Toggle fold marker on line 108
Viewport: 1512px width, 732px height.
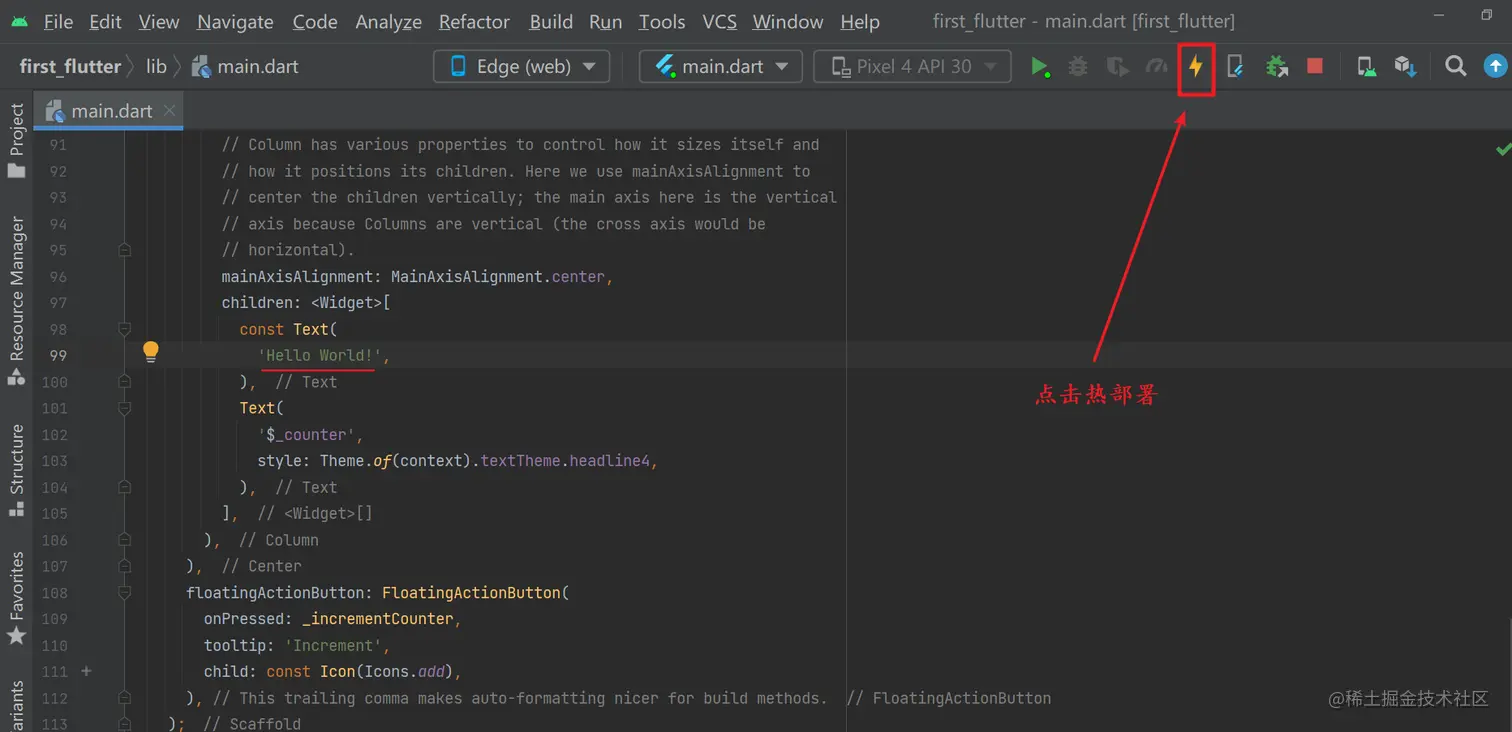point(124,593)
